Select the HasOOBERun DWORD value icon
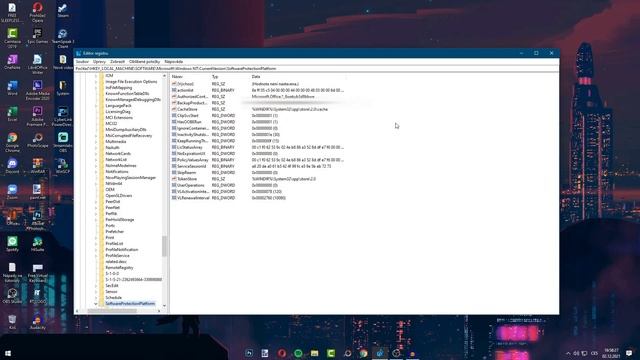This screenshot has width=640, height=360. 174,122
